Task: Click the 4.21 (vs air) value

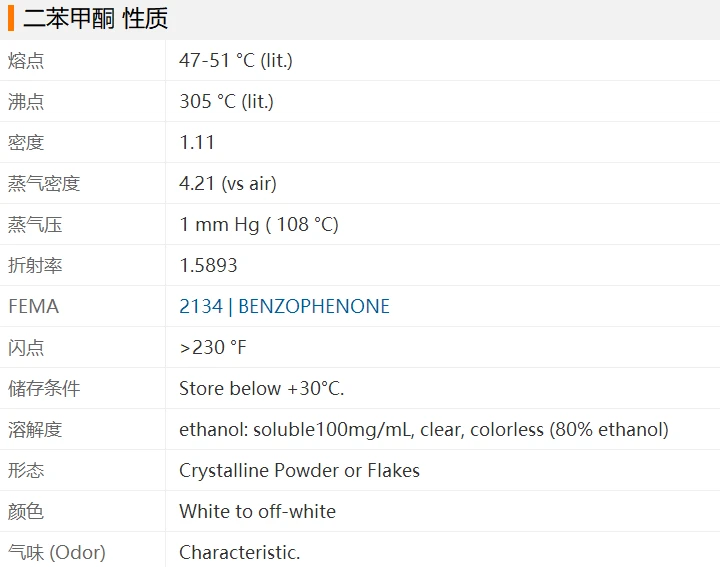Action: [228, 184]
